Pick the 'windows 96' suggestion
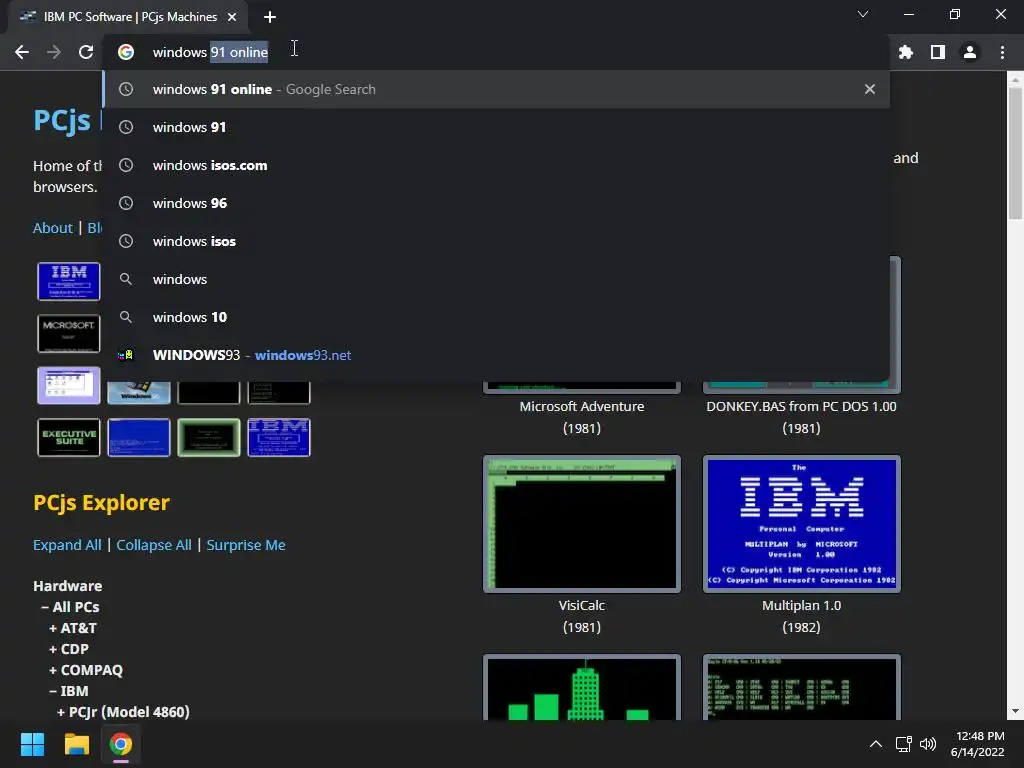Viewport: 1024px width, 768px height. pyautogui.click(x=496, y=203)
